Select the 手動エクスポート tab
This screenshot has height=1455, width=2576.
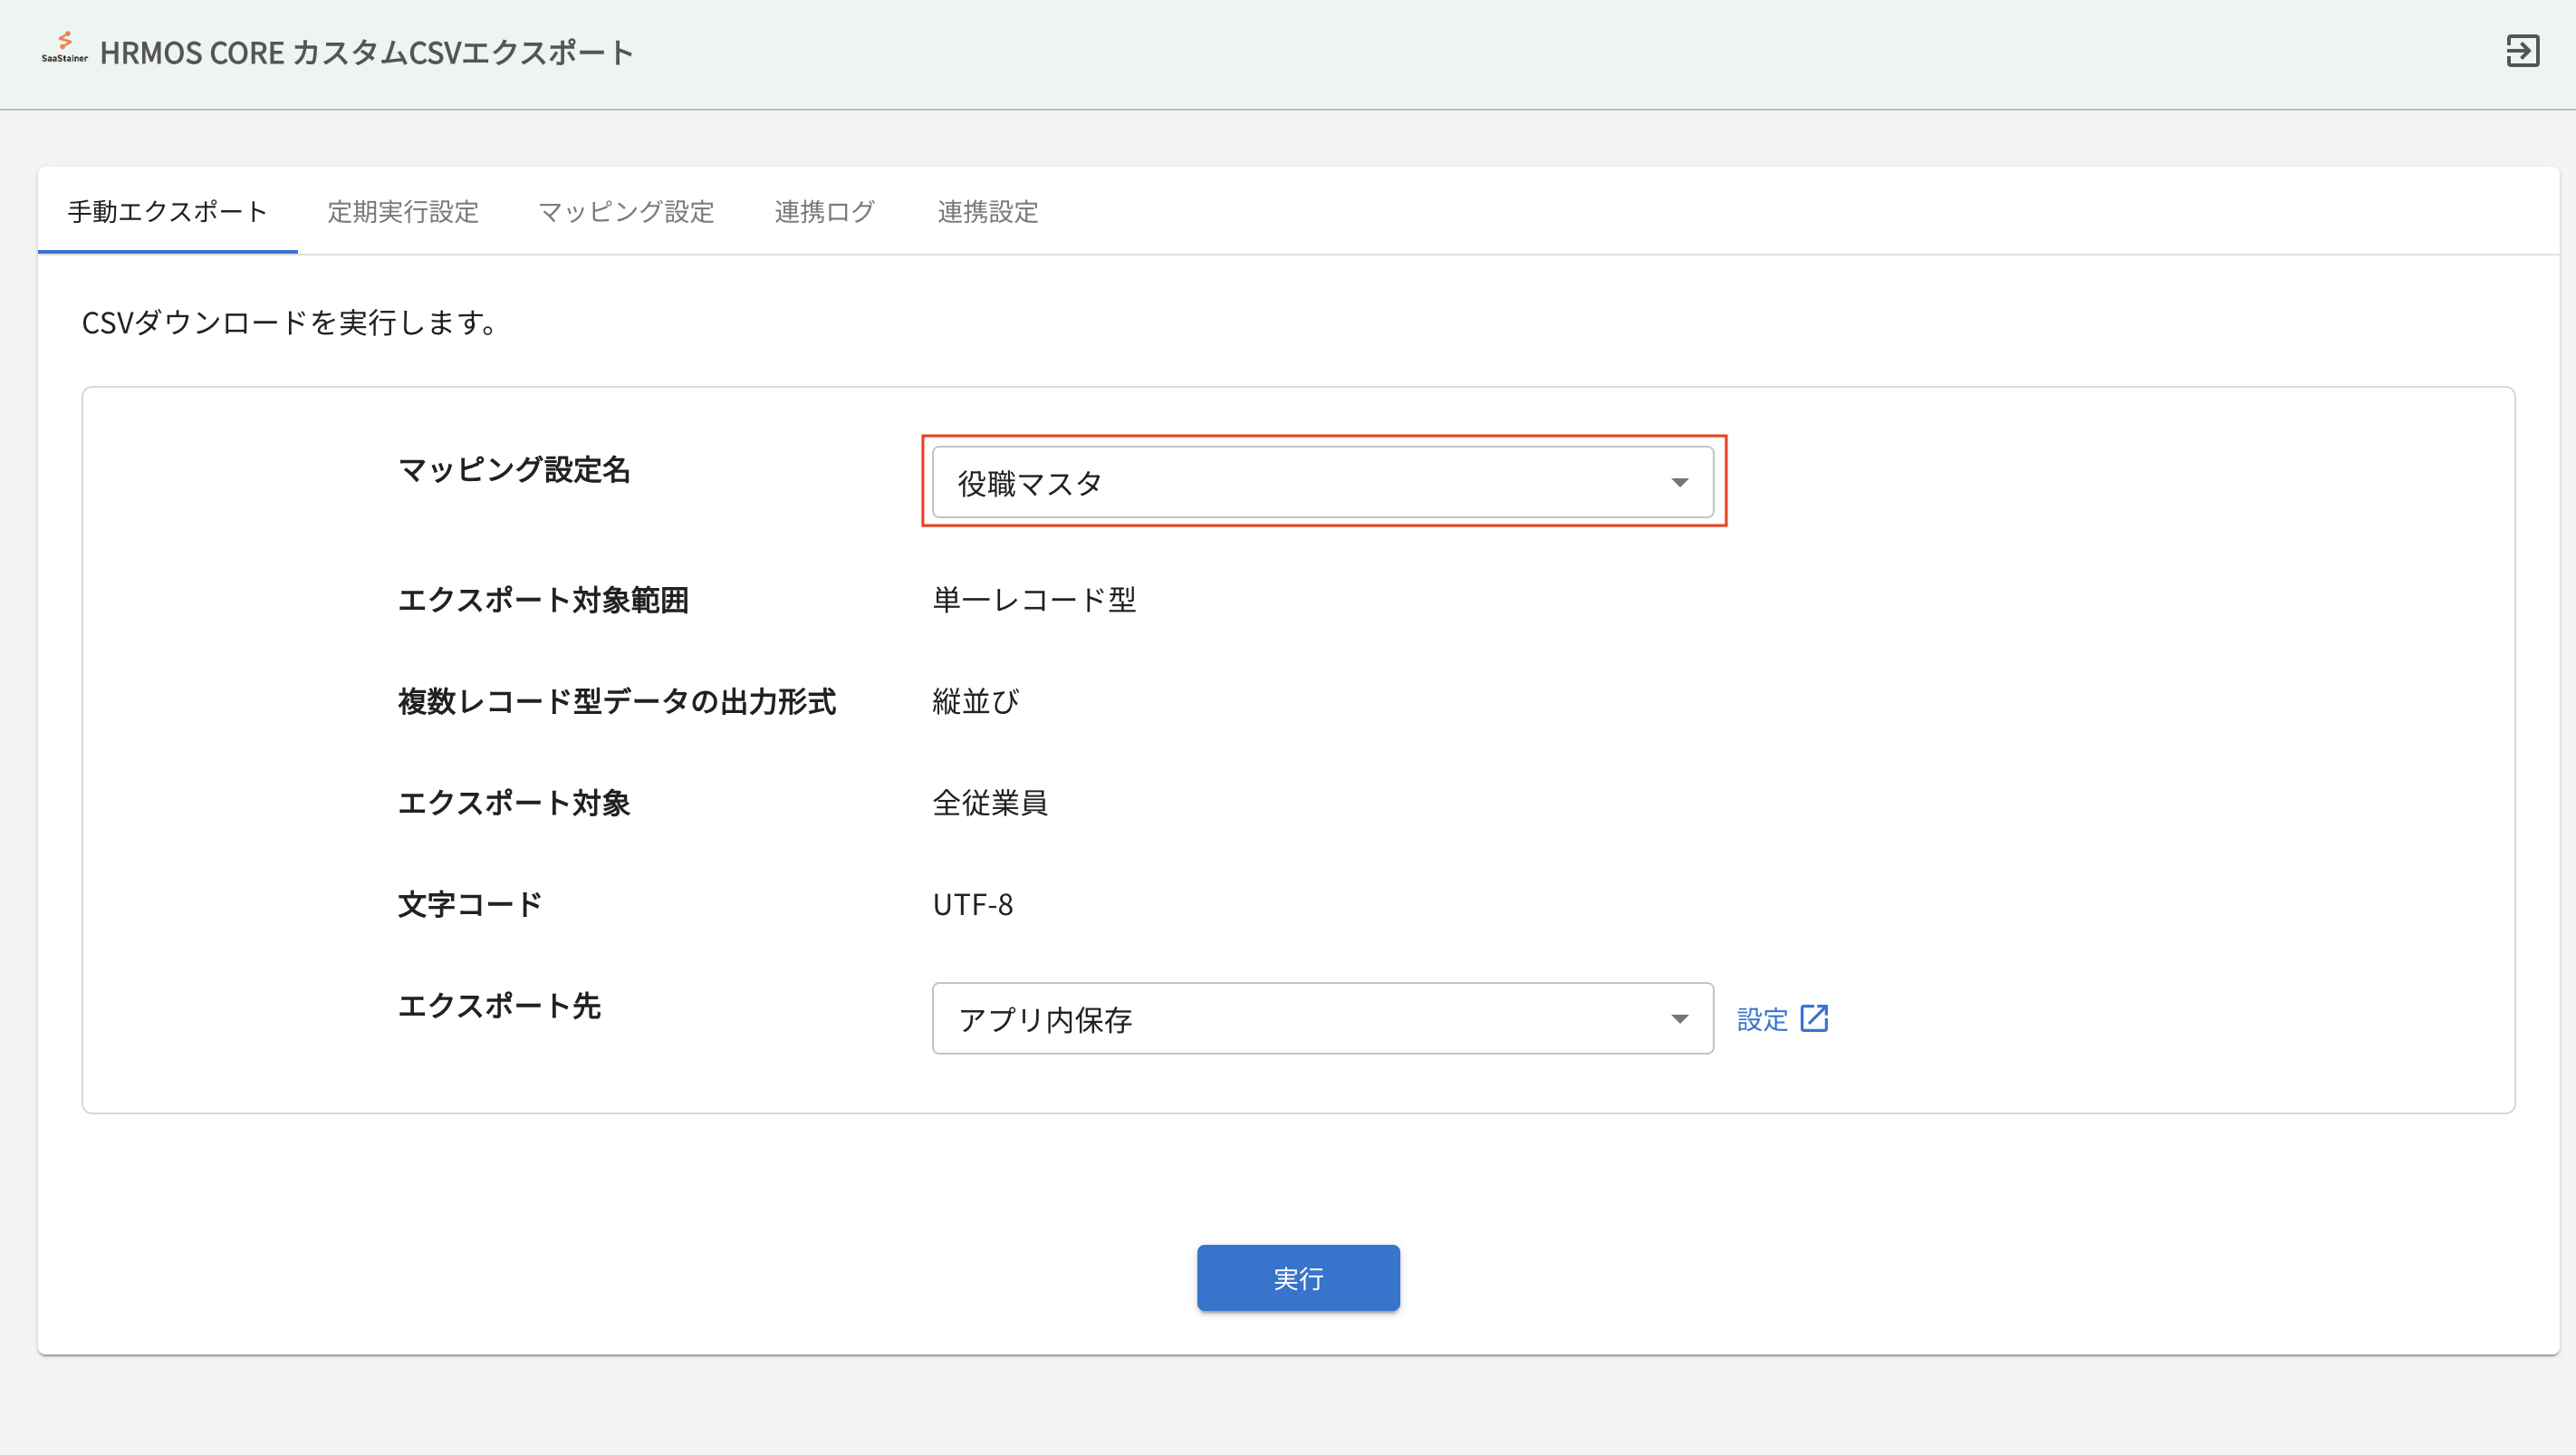168,212
